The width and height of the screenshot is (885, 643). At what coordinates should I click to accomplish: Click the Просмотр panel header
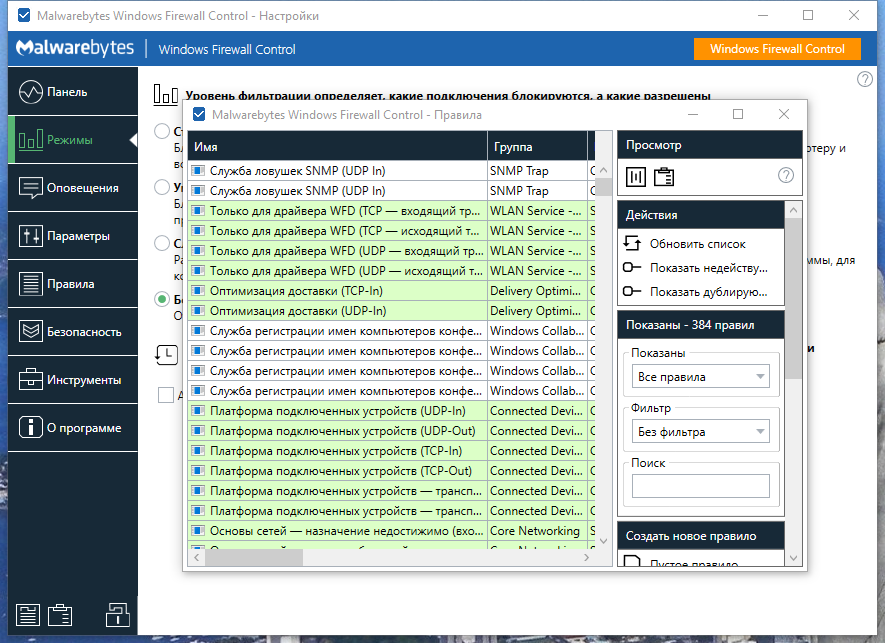pyautogui.click(x=709, y=145)
